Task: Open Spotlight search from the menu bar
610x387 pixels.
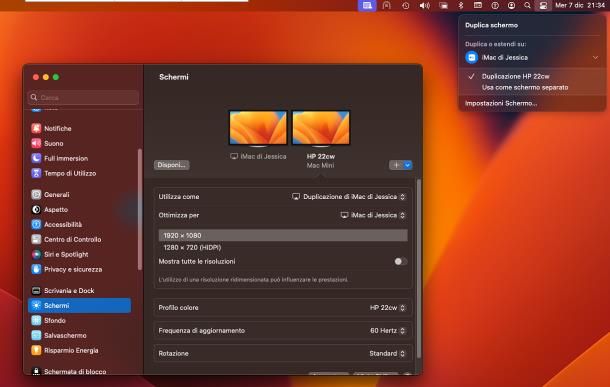Action: pyautogui.click(x=527, y=5)
